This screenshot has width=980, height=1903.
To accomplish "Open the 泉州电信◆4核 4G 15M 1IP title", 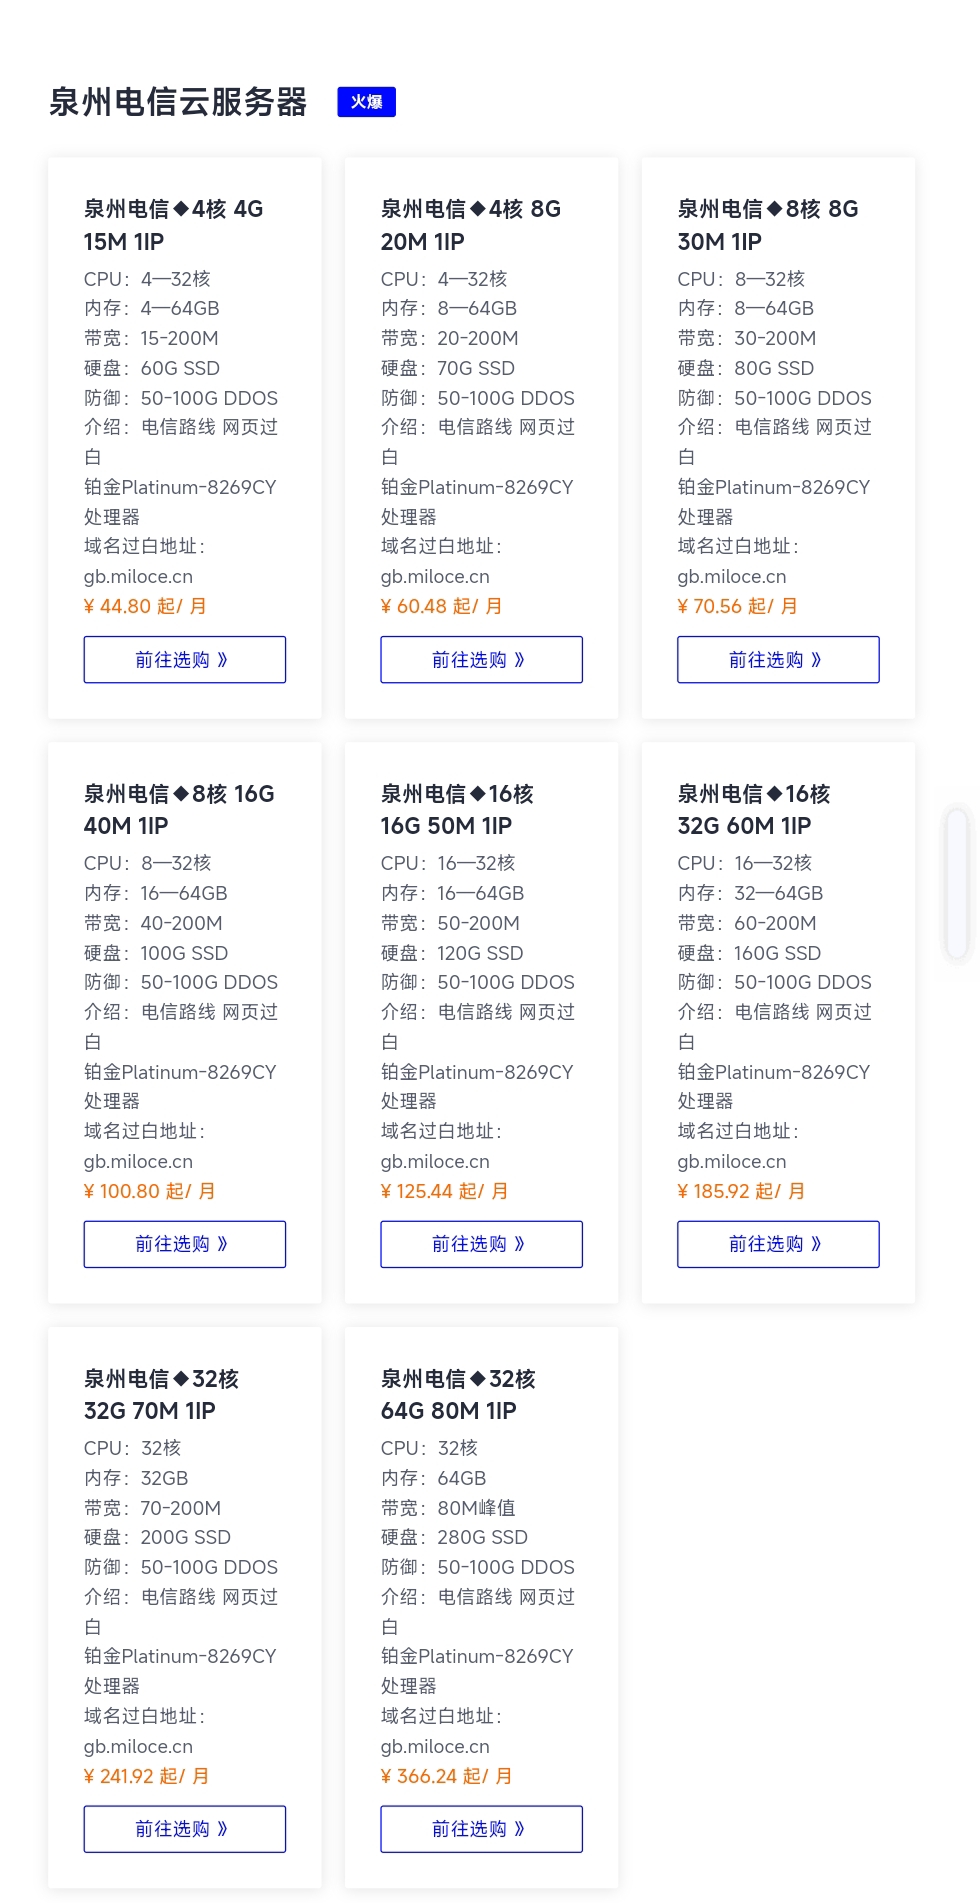I will (174, 225).
